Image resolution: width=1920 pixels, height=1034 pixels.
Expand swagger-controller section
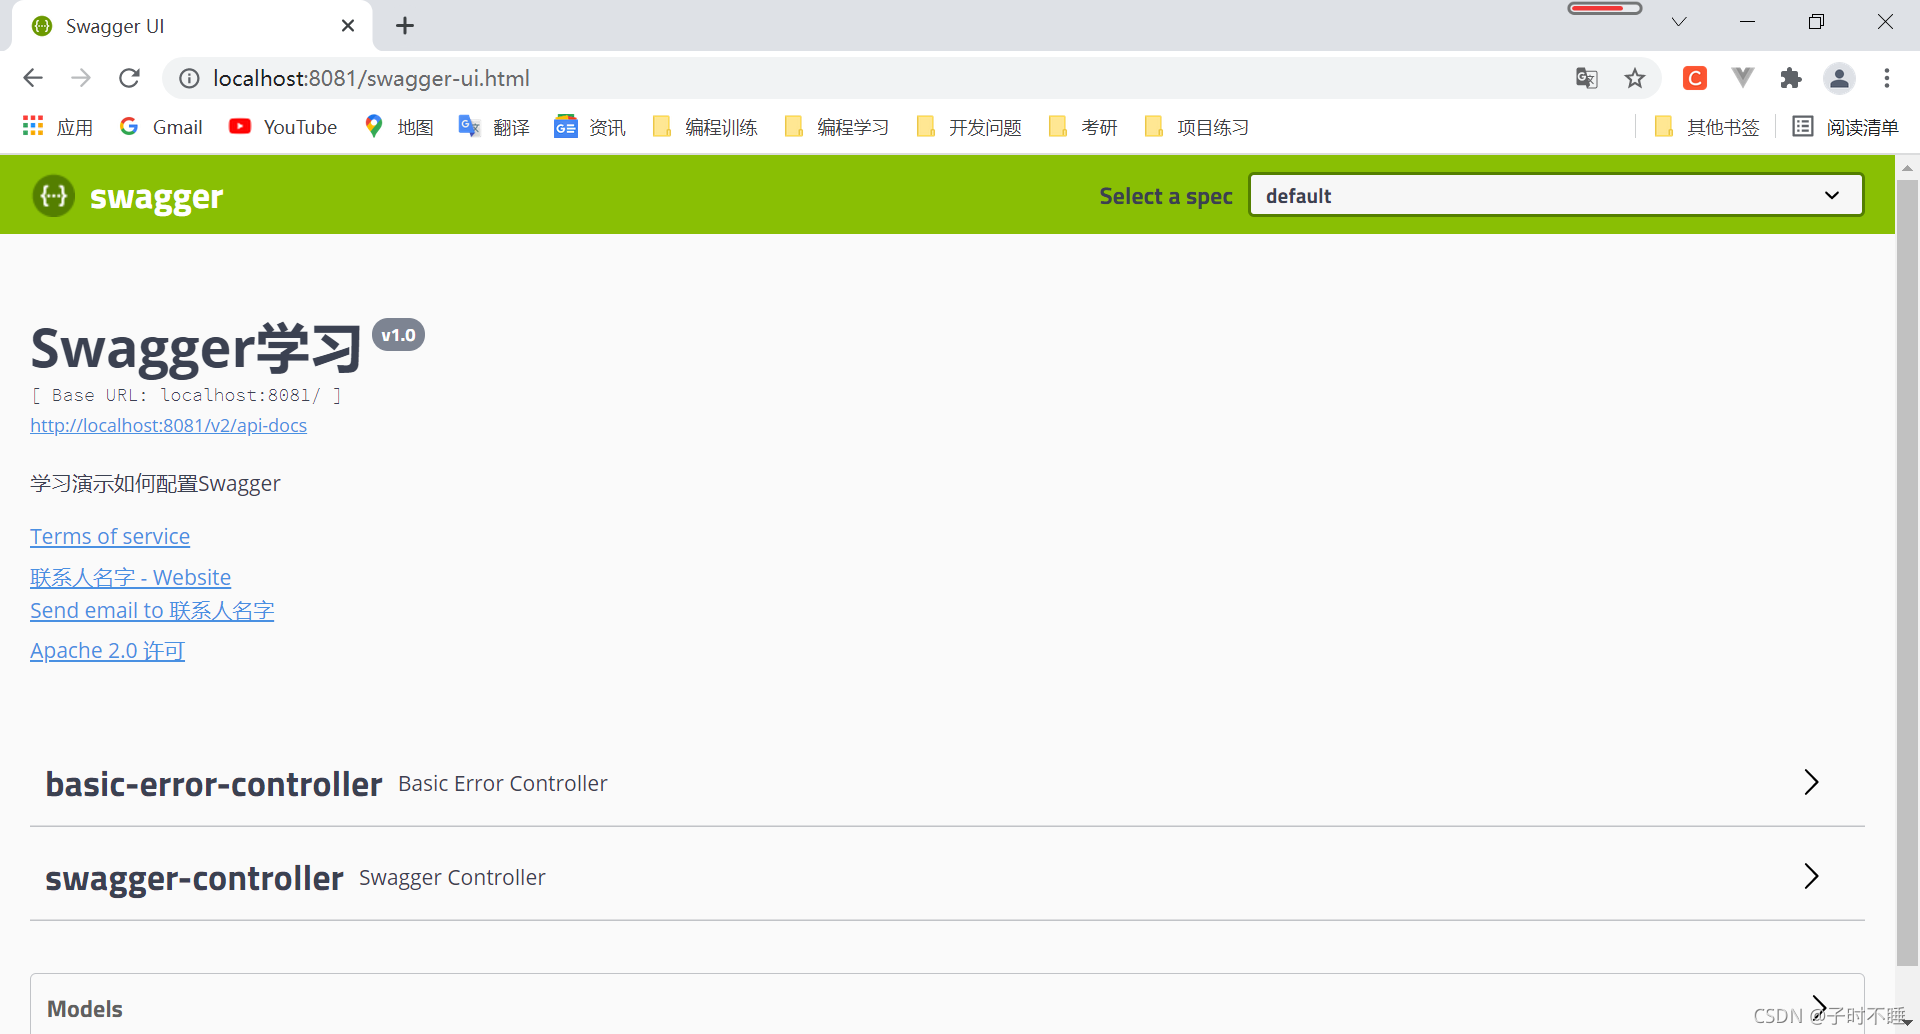coord(947,877)
